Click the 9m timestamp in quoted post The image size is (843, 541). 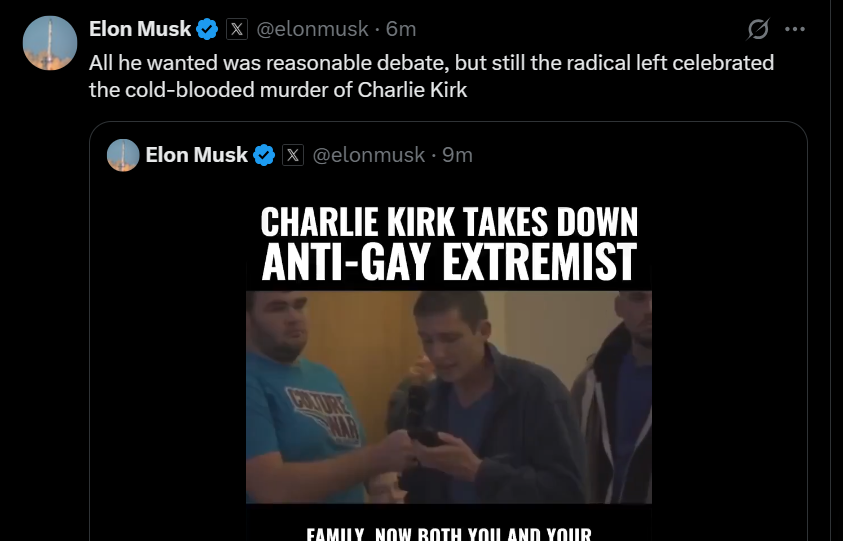(x=458, y=155)
